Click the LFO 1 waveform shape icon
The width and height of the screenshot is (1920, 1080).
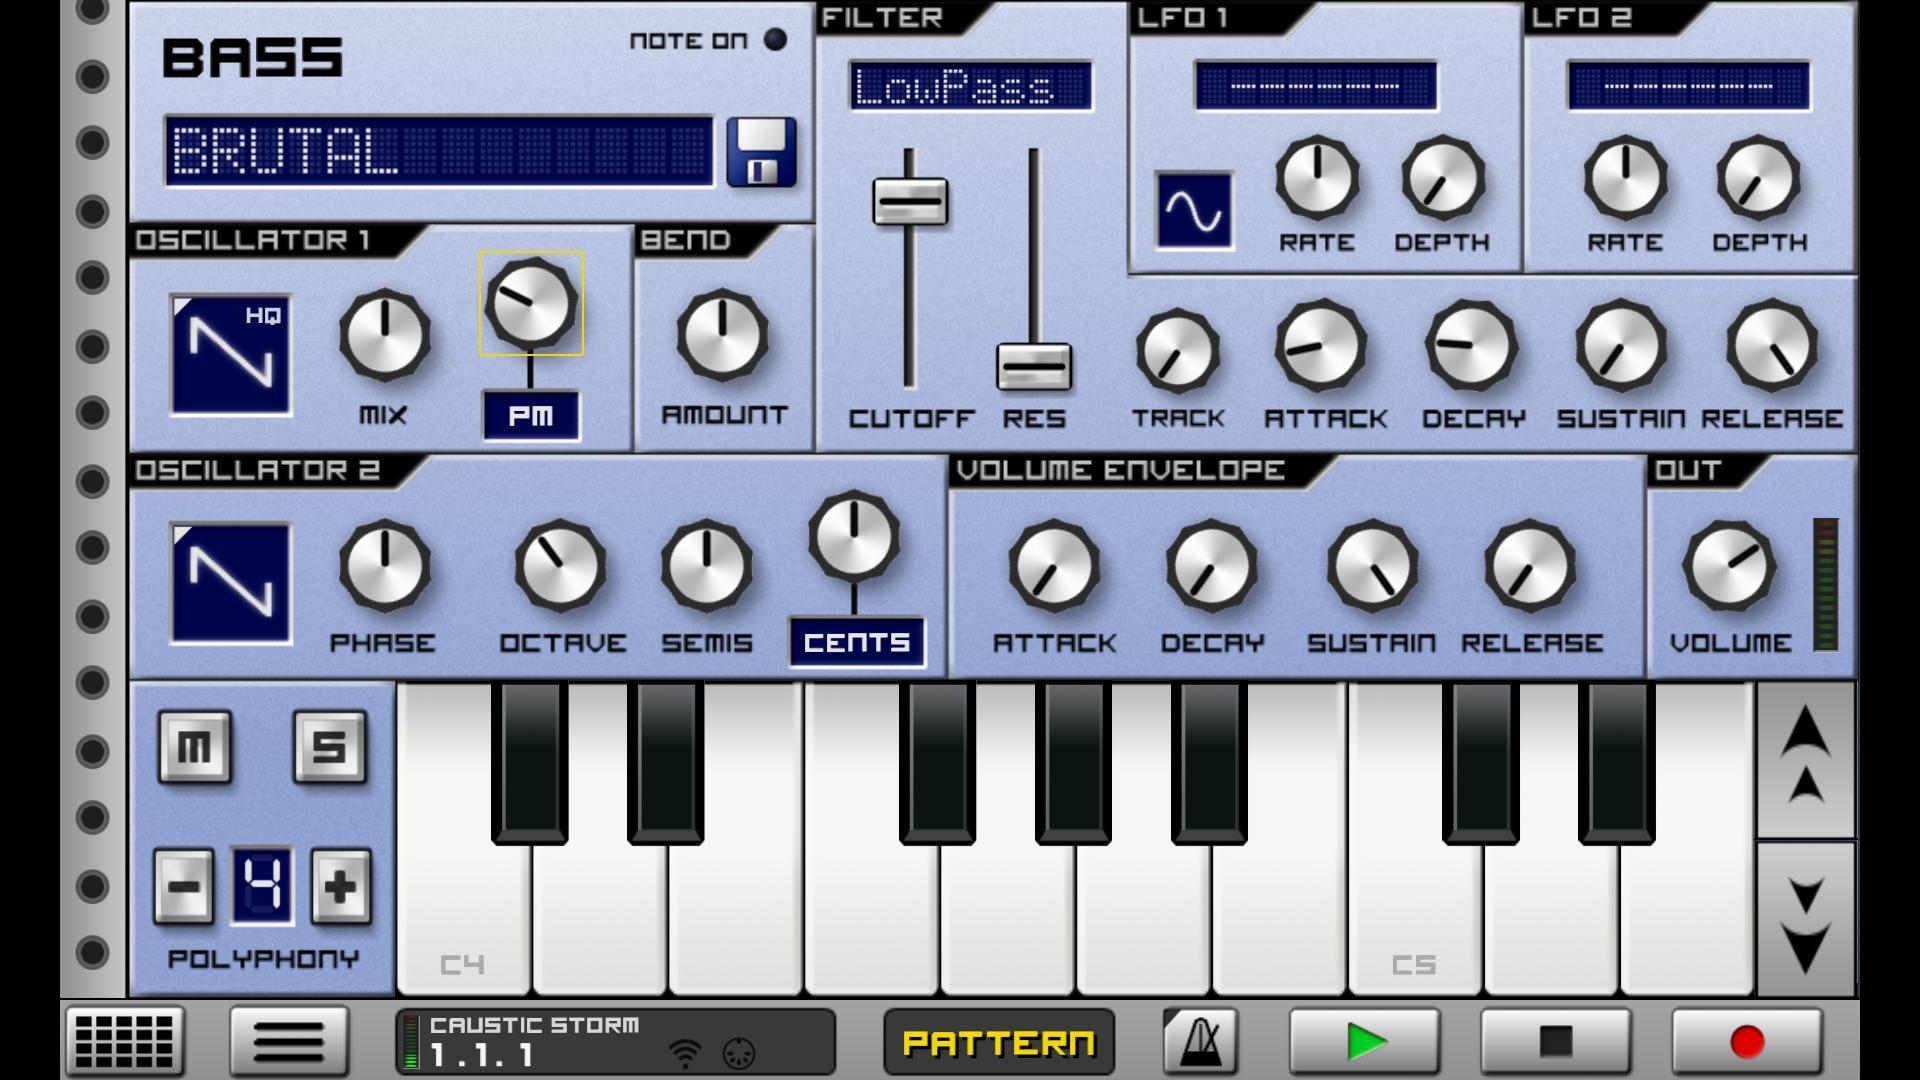coord(1196,212)
